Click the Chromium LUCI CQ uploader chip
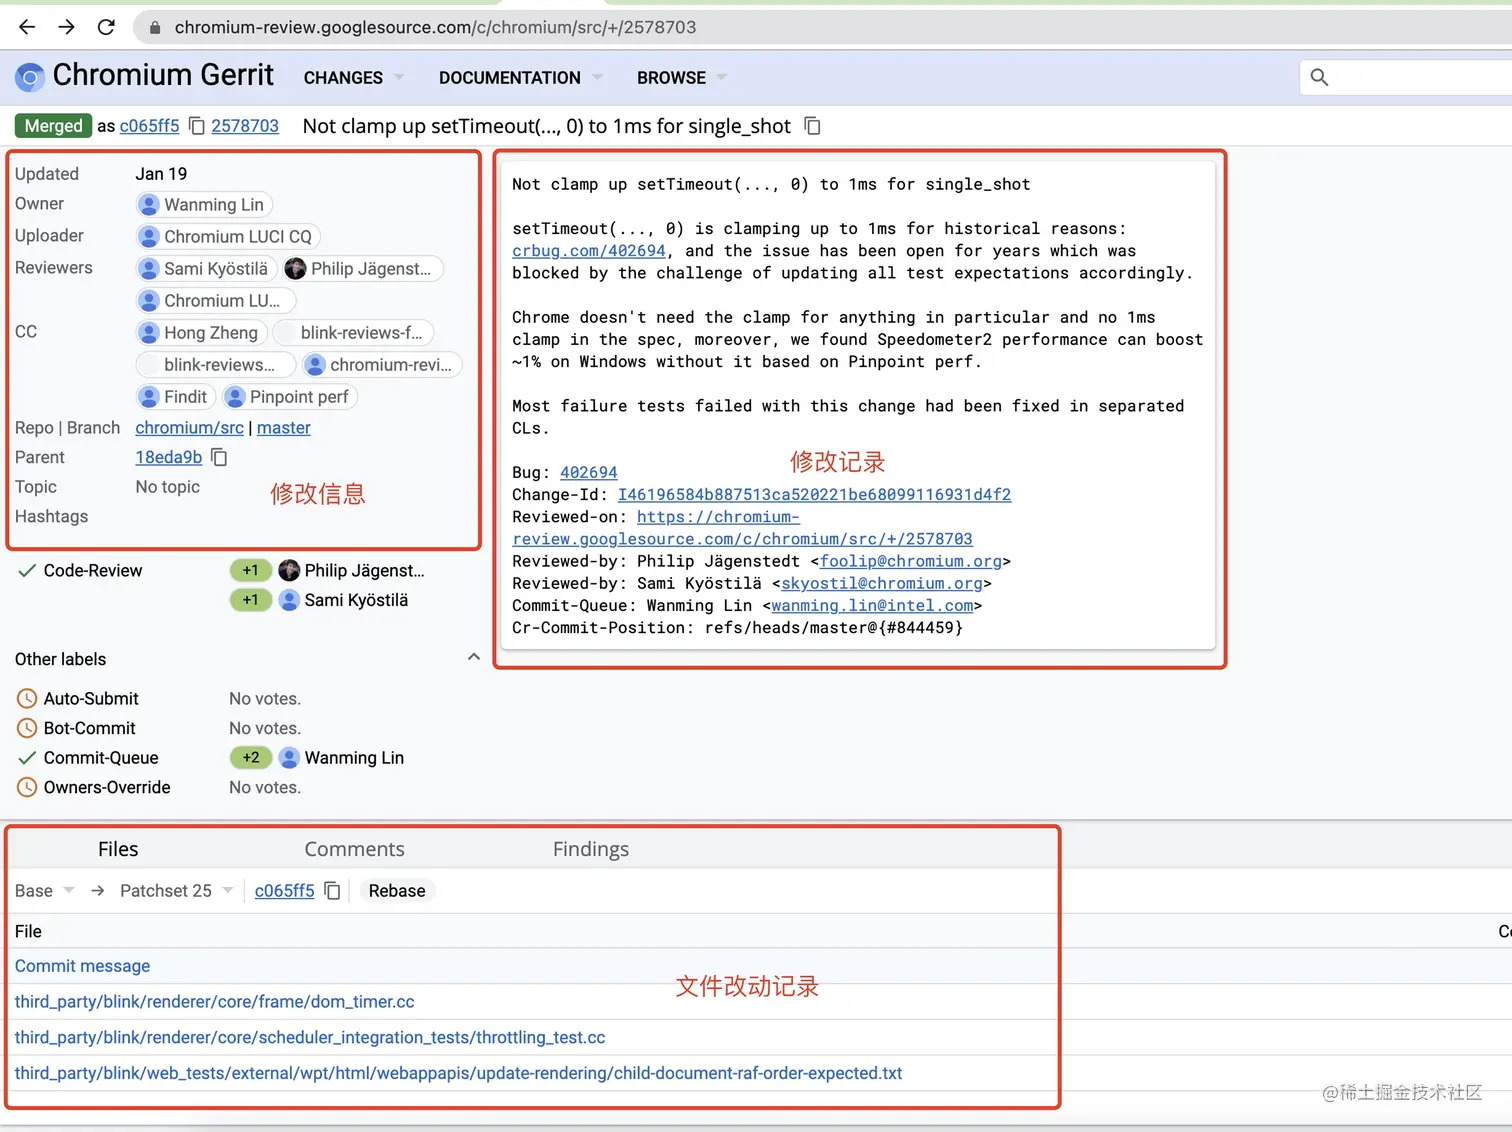This screenshot has width=1512, height=1132. [x=227, y=237]
